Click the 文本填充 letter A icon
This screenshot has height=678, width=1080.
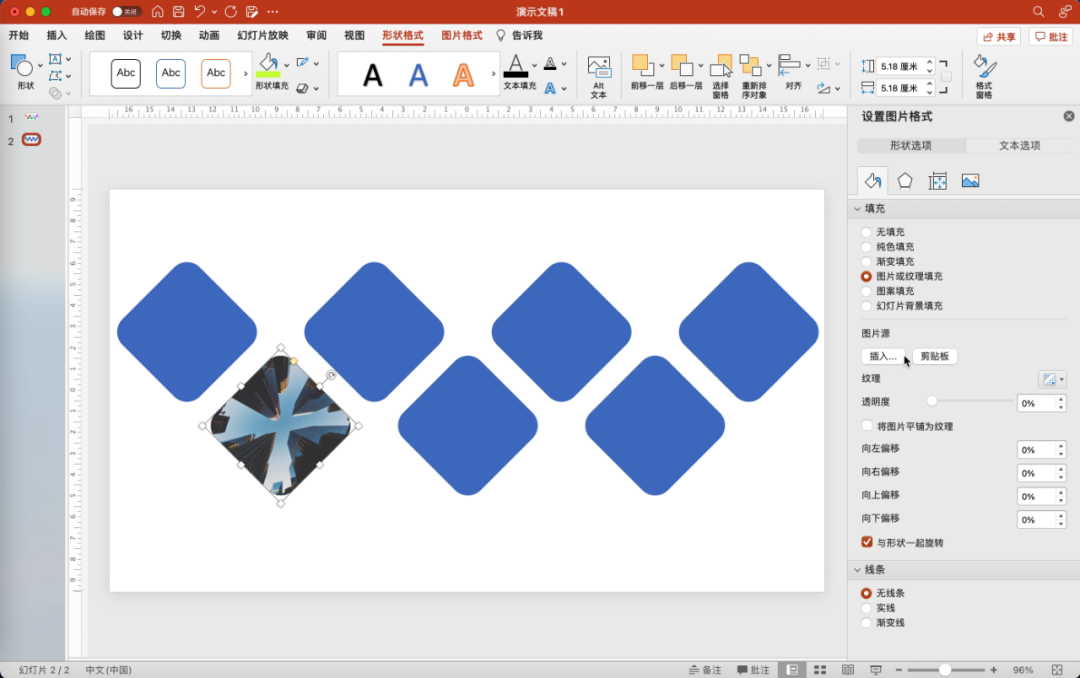click(516, 66)
